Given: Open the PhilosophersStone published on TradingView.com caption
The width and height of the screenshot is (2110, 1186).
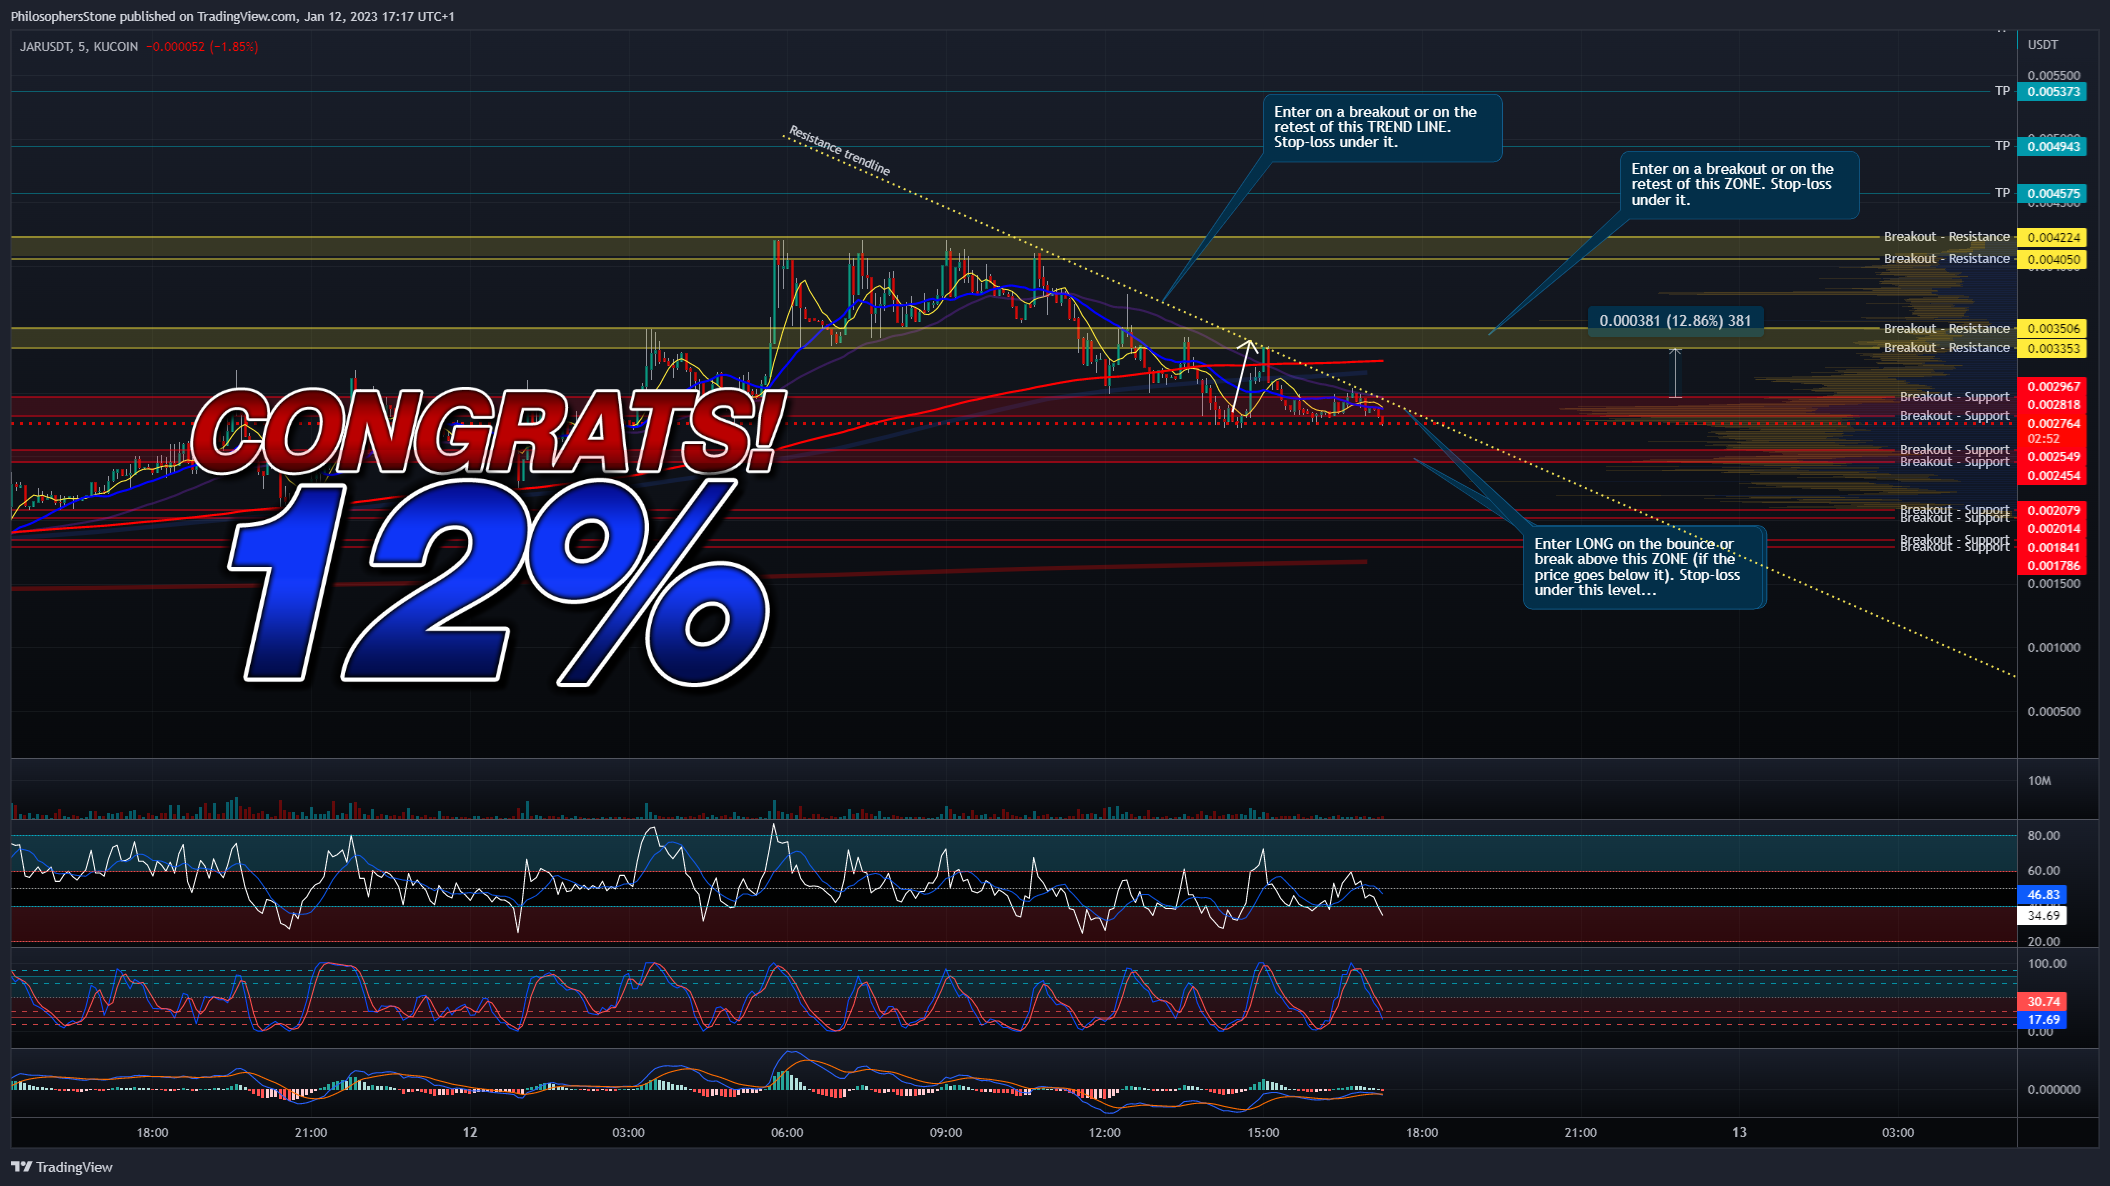Looking at the screenshot, I should (x=232, y=16).
